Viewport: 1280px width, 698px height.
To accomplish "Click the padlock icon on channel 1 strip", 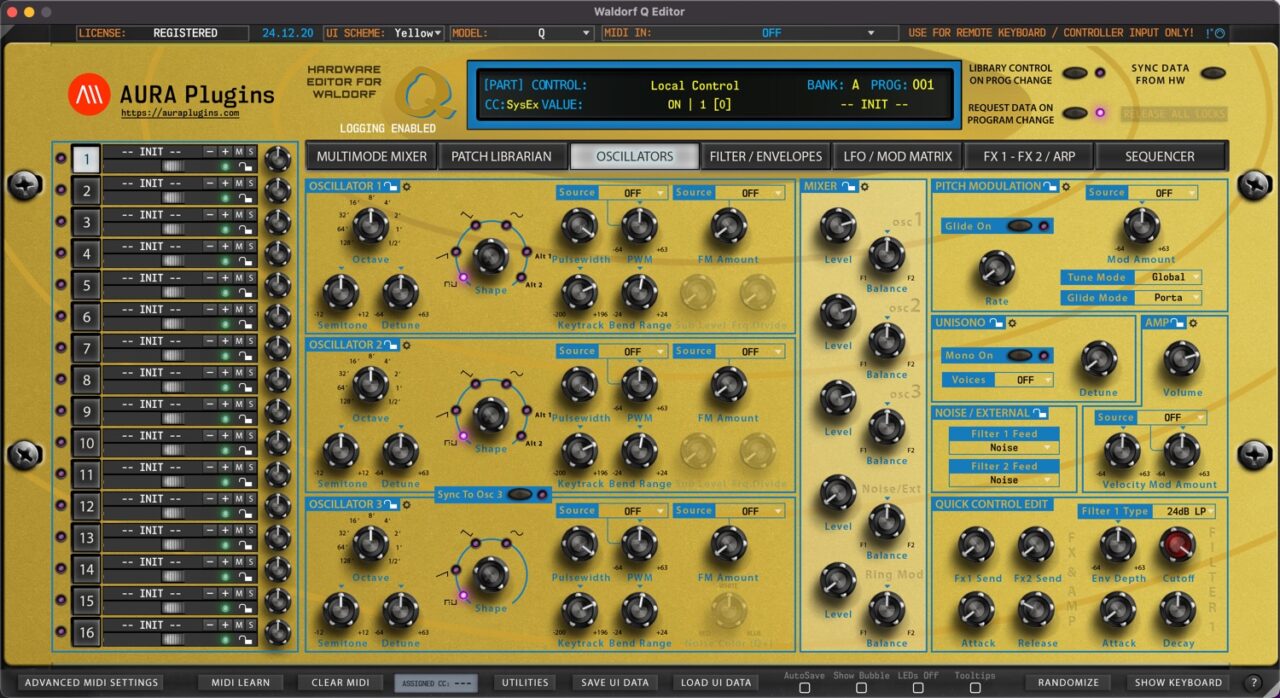I will pos(245,166).
